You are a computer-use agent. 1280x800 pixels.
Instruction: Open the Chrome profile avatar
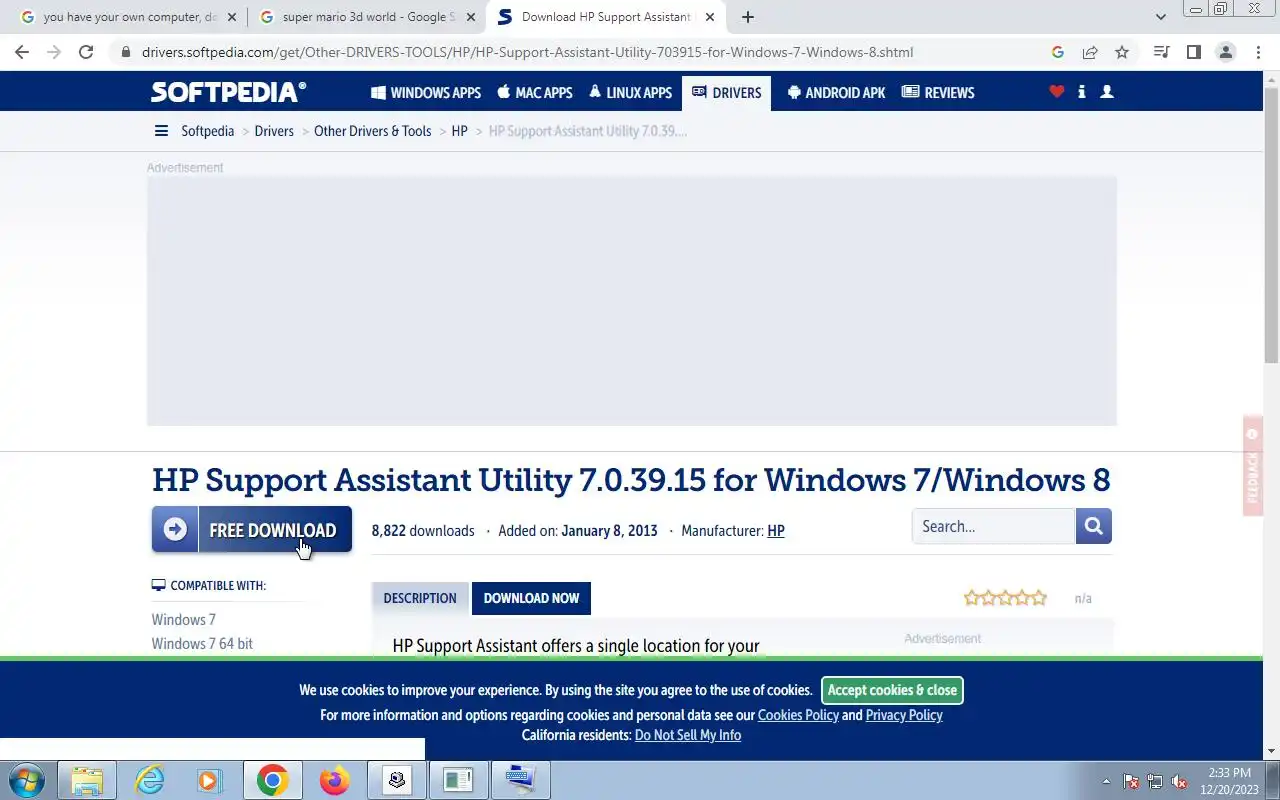(1226, 52)
